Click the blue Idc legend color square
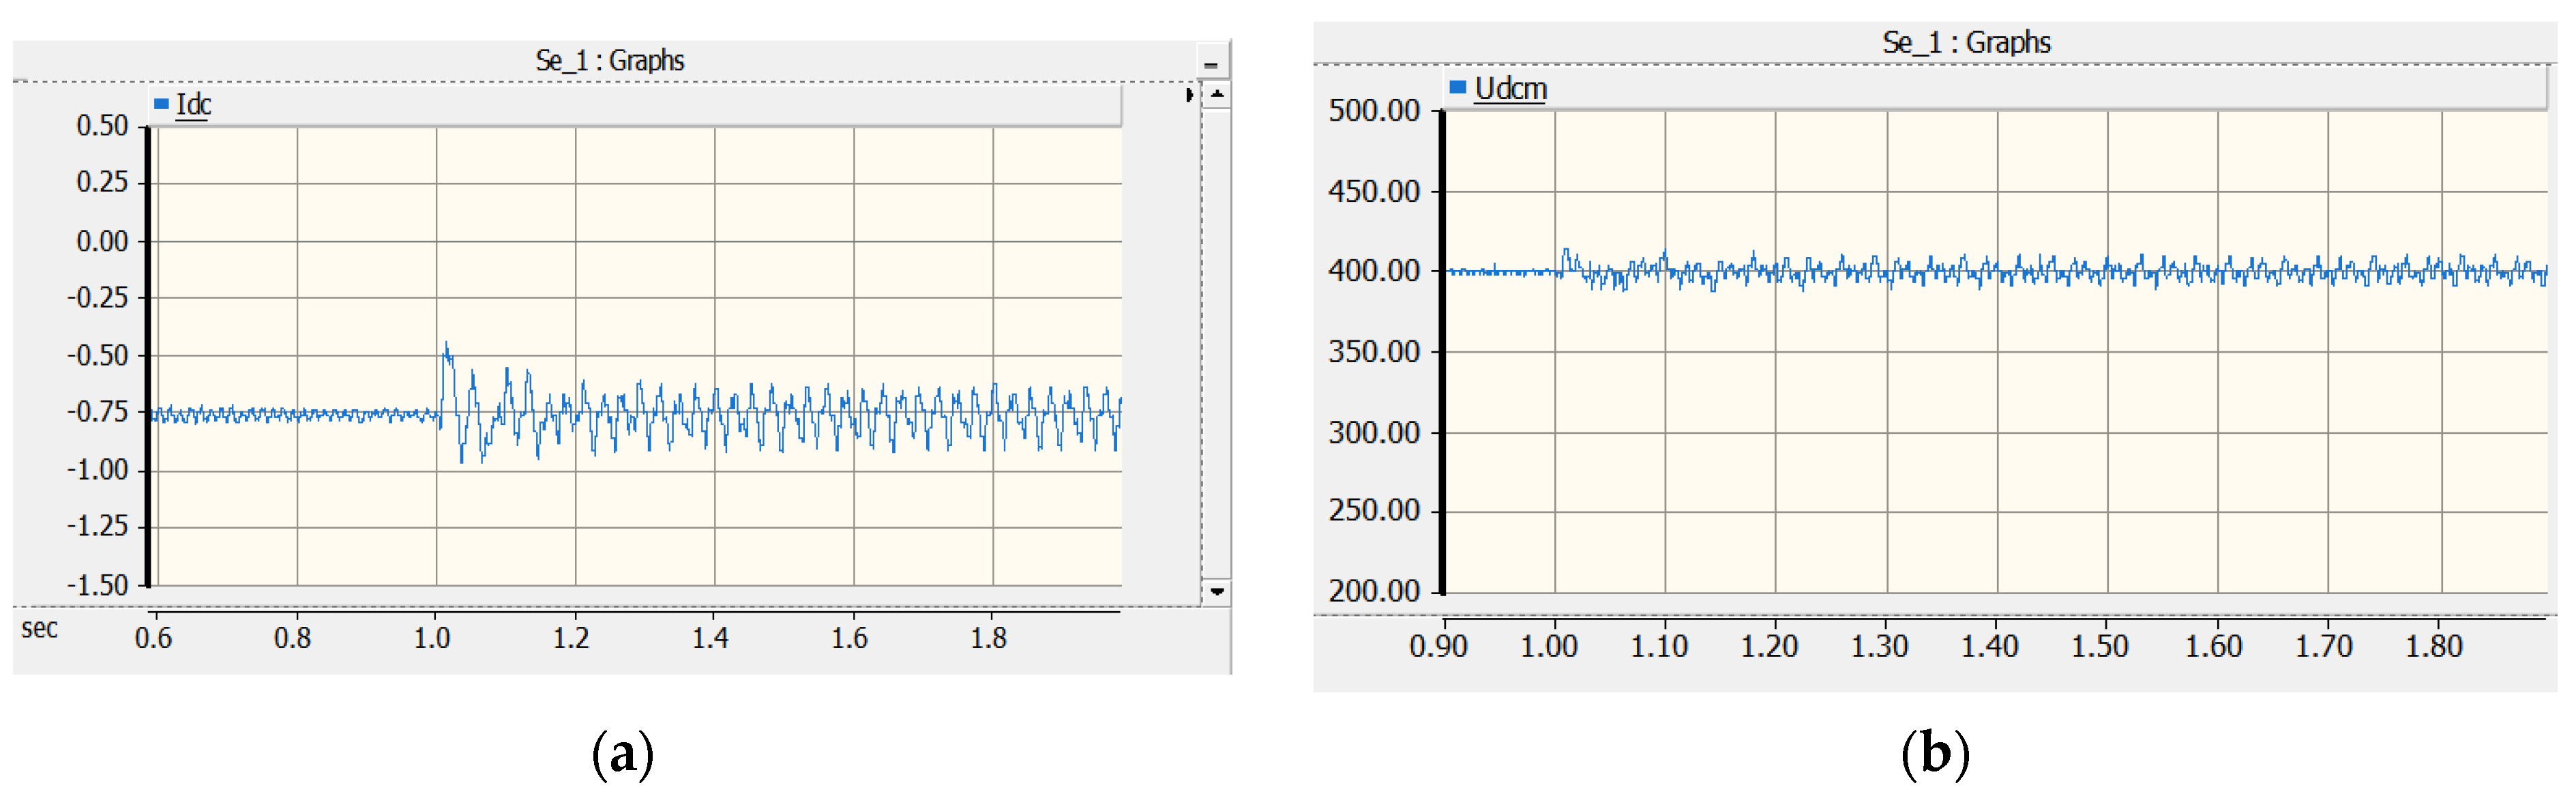Image resolution: width=2576 pixels, height=794 pixels. click(161, 104)
